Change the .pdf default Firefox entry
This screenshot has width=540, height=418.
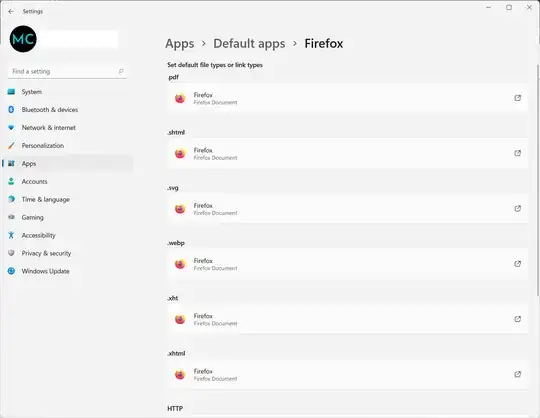347,98
